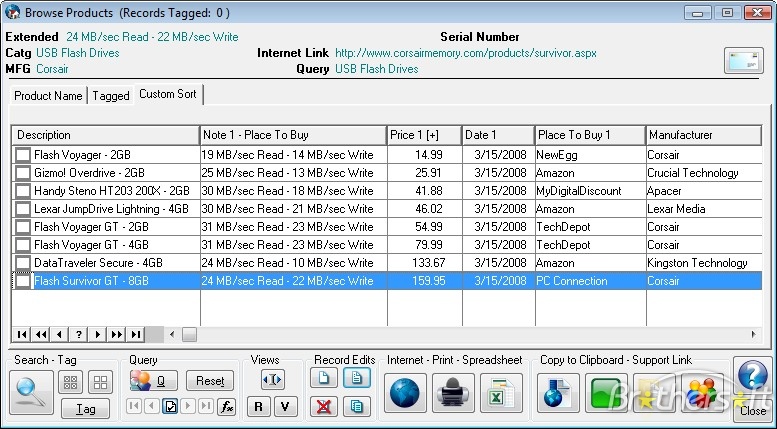Click the Close button
The image size is (777, 429).
(x=753, y=411)
